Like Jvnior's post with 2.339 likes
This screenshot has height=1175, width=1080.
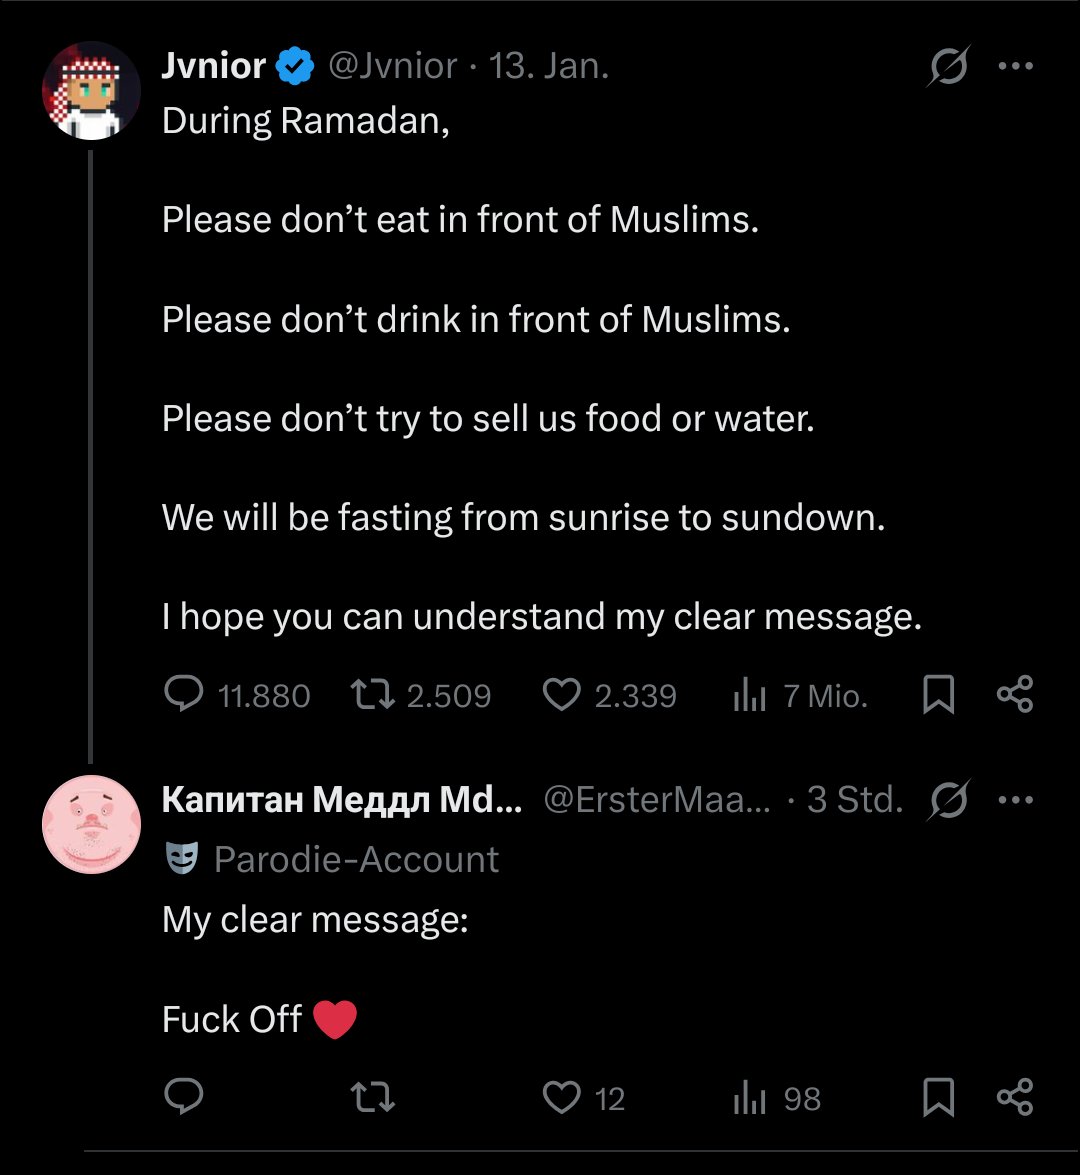click(x=562, y=695)
